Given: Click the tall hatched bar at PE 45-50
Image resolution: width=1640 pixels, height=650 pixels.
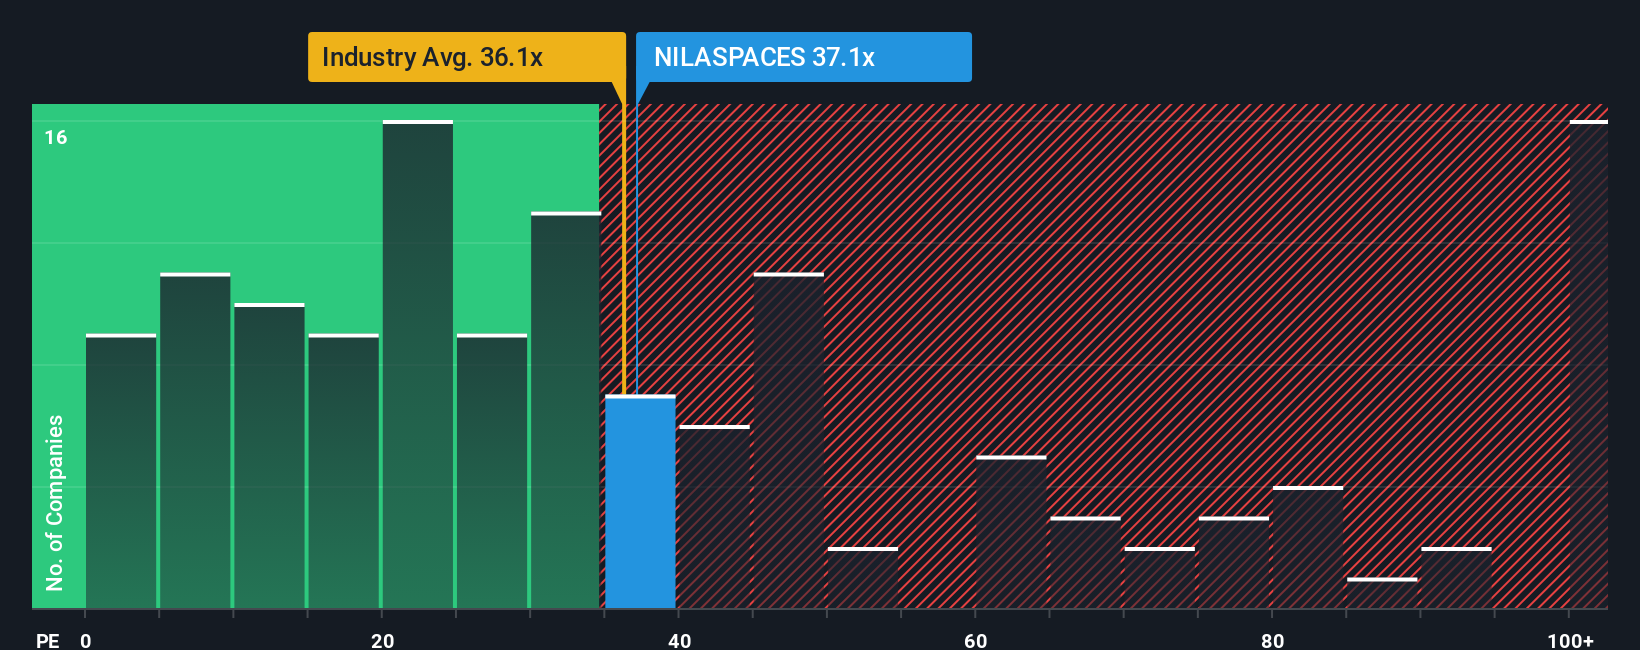Looking at the screenshot, I should 789,441.
